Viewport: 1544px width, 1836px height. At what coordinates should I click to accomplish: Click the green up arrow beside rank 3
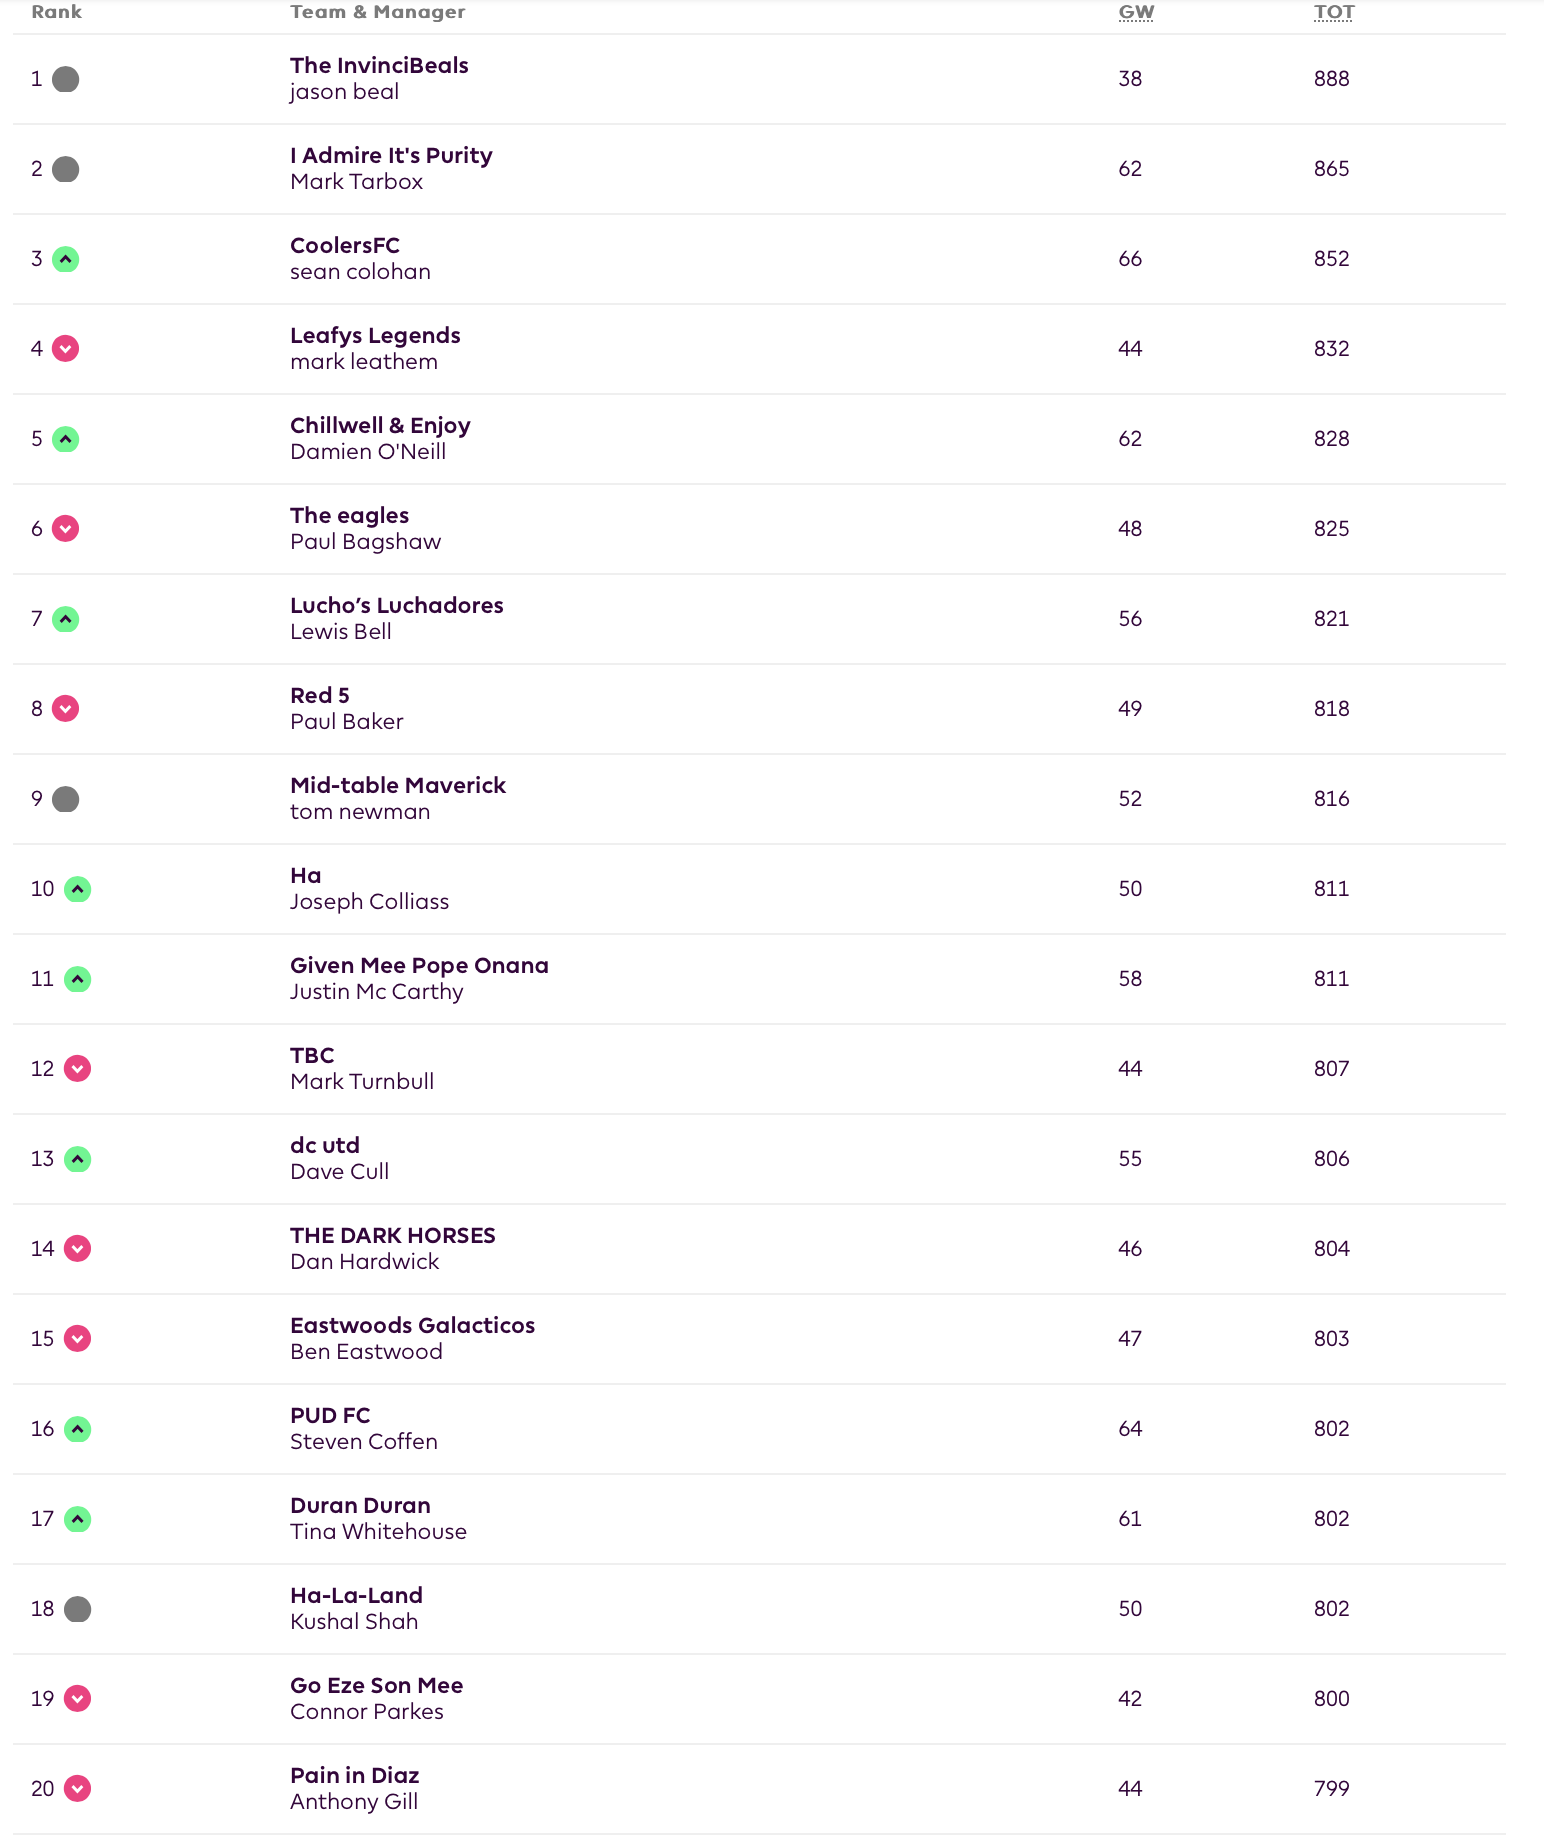pos(66,259)
